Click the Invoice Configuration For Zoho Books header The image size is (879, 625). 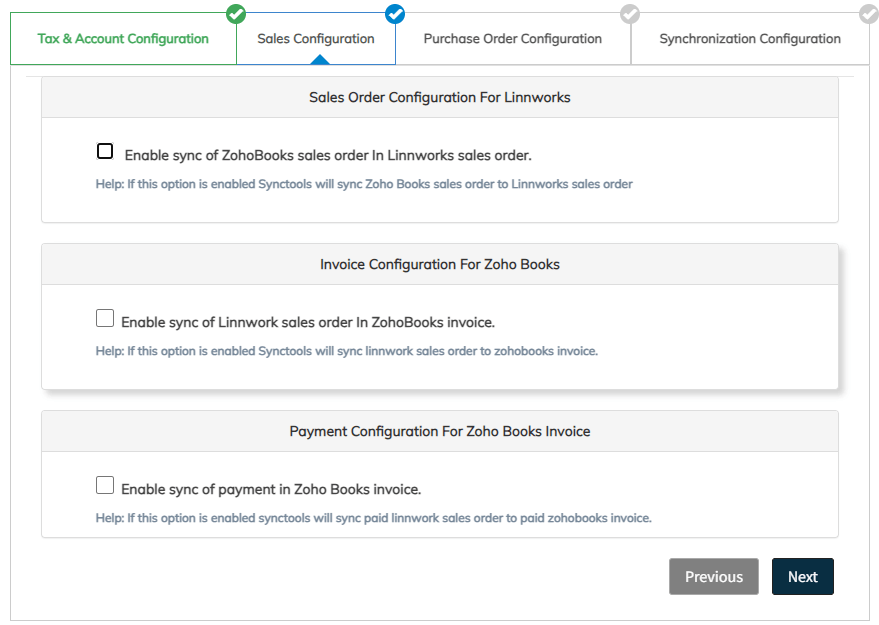(440, 265)
